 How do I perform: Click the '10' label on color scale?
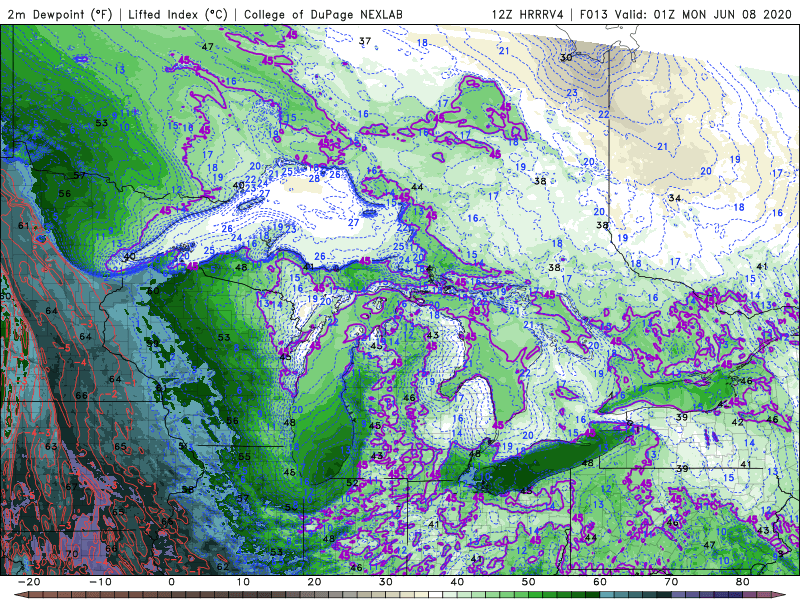point(243,582)
